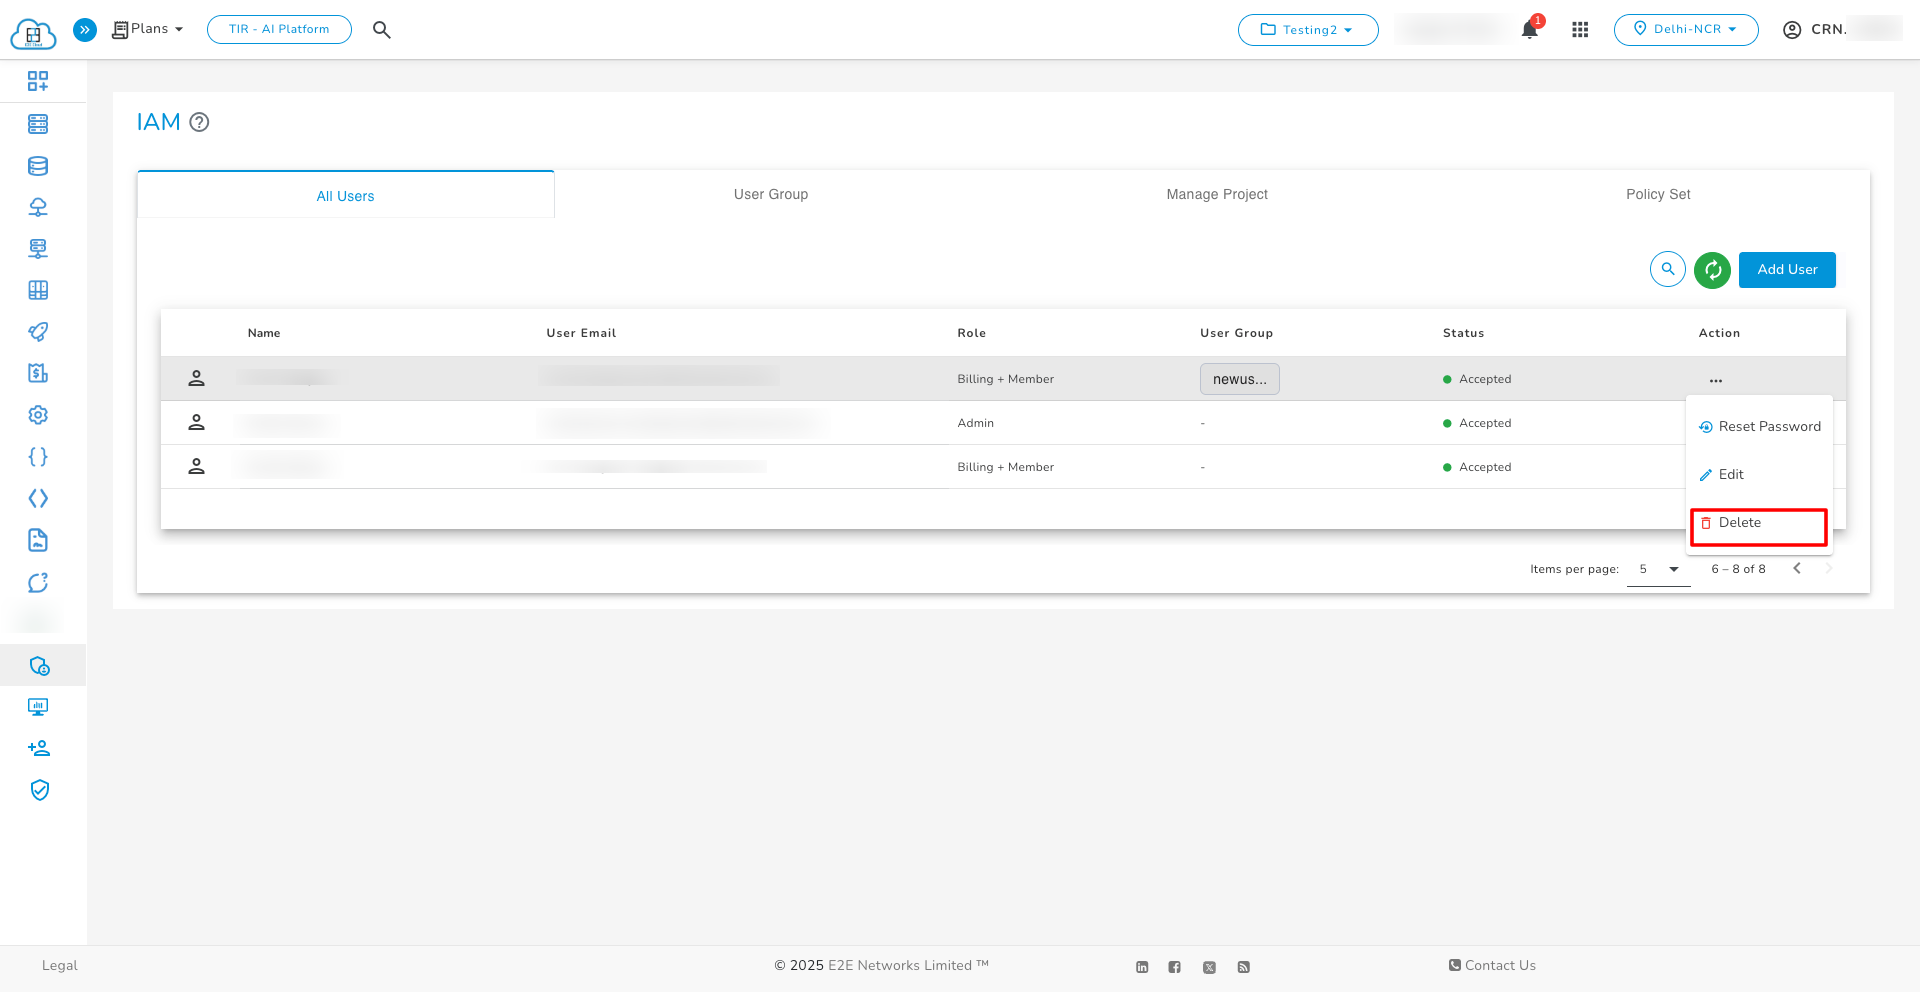Click the rocket launch icon in sidebar

click(x=38, y=331)
